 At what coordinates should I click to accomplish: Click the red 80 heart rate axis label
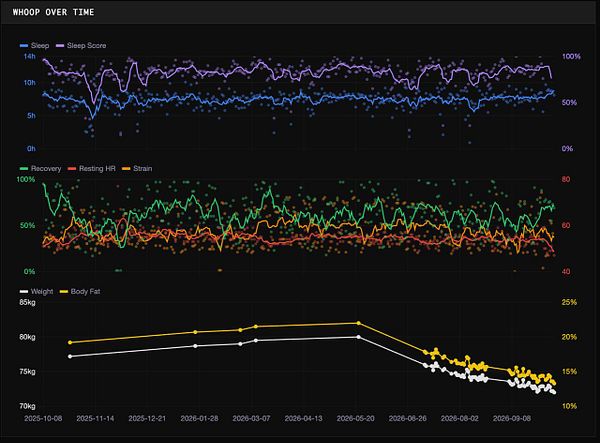(566, 179)
